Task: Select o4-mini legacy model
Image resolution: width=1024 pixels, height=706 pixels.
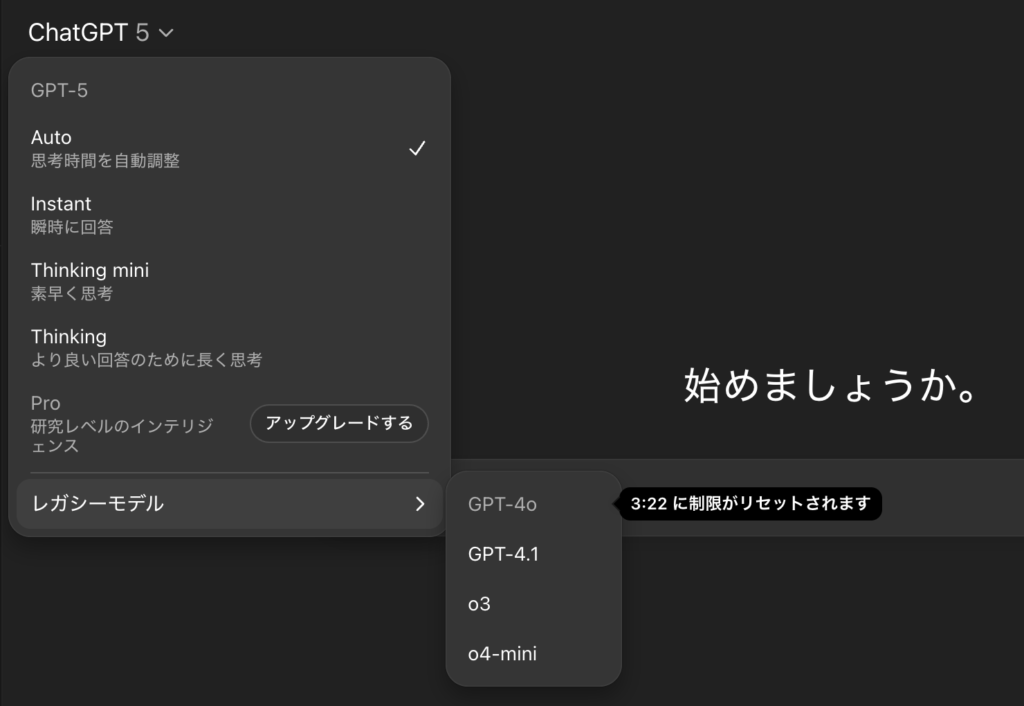Action: point(533,654)
